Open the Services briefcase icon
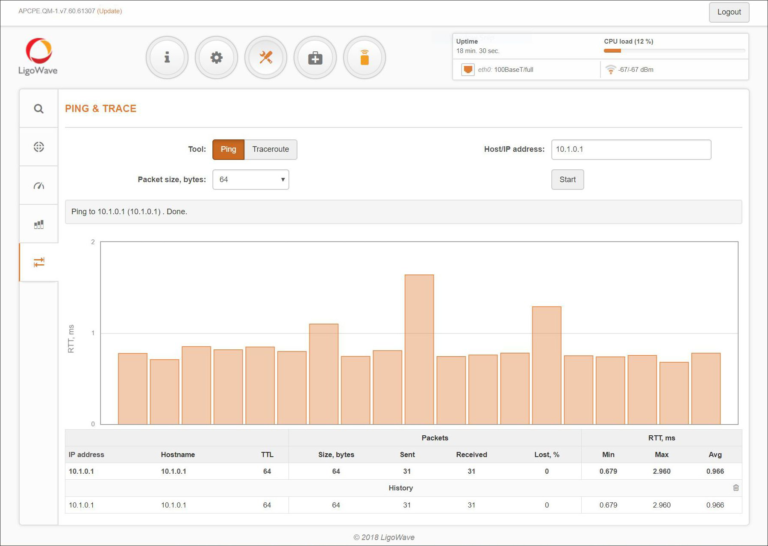The width and height of the screenshot is (768, 546). (315, 58)
